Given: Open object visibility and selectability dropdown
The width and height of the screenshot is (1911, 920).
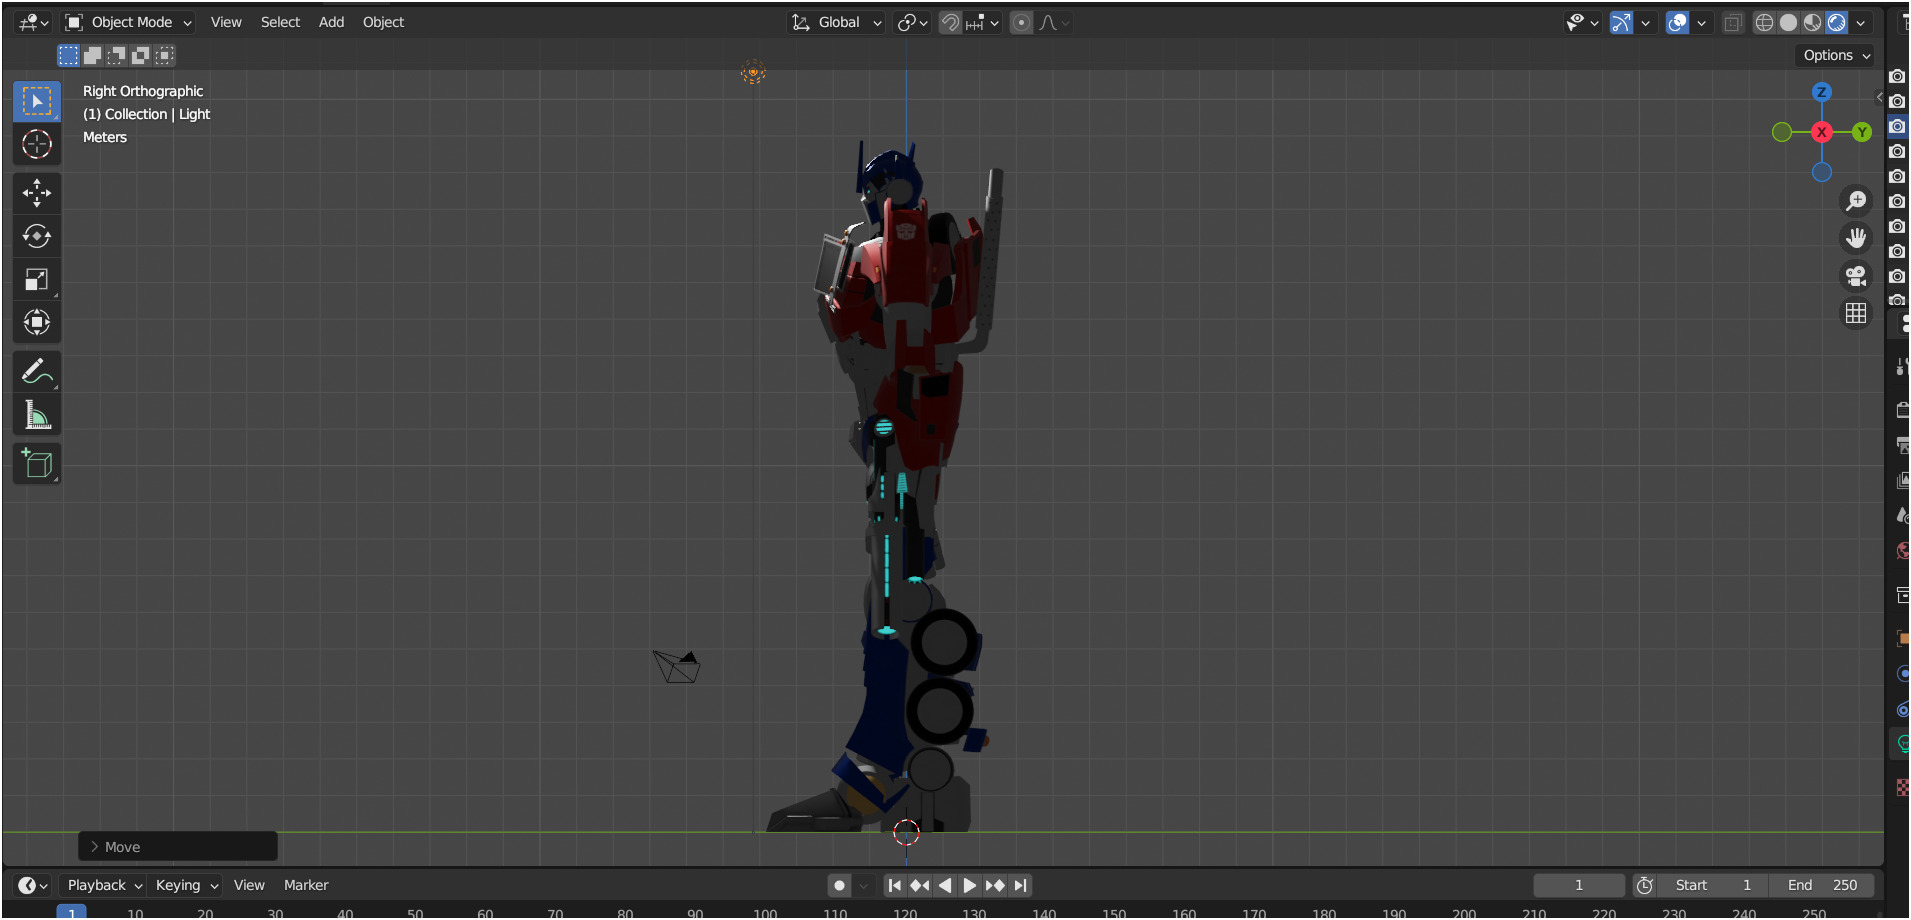Looking at the screenshot, I should [1582, 22].
